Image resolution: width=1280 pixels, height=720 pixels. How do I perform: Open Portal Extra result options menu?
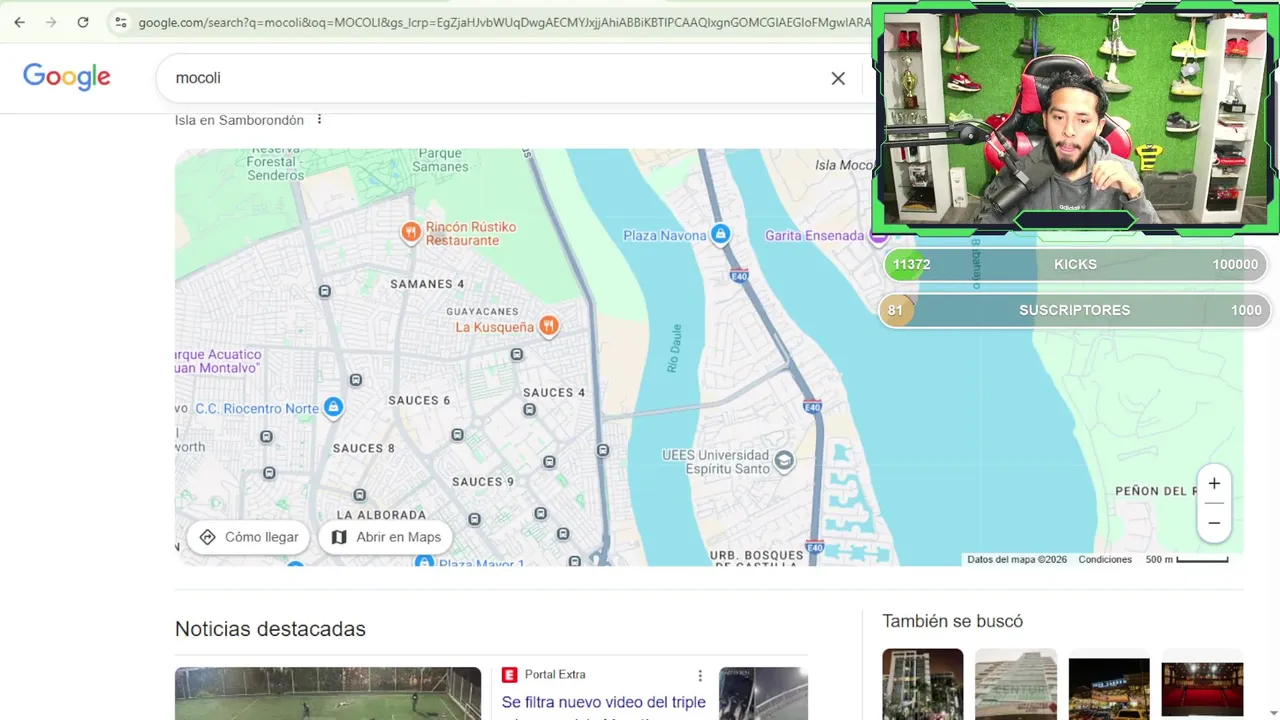click(700, 676)
